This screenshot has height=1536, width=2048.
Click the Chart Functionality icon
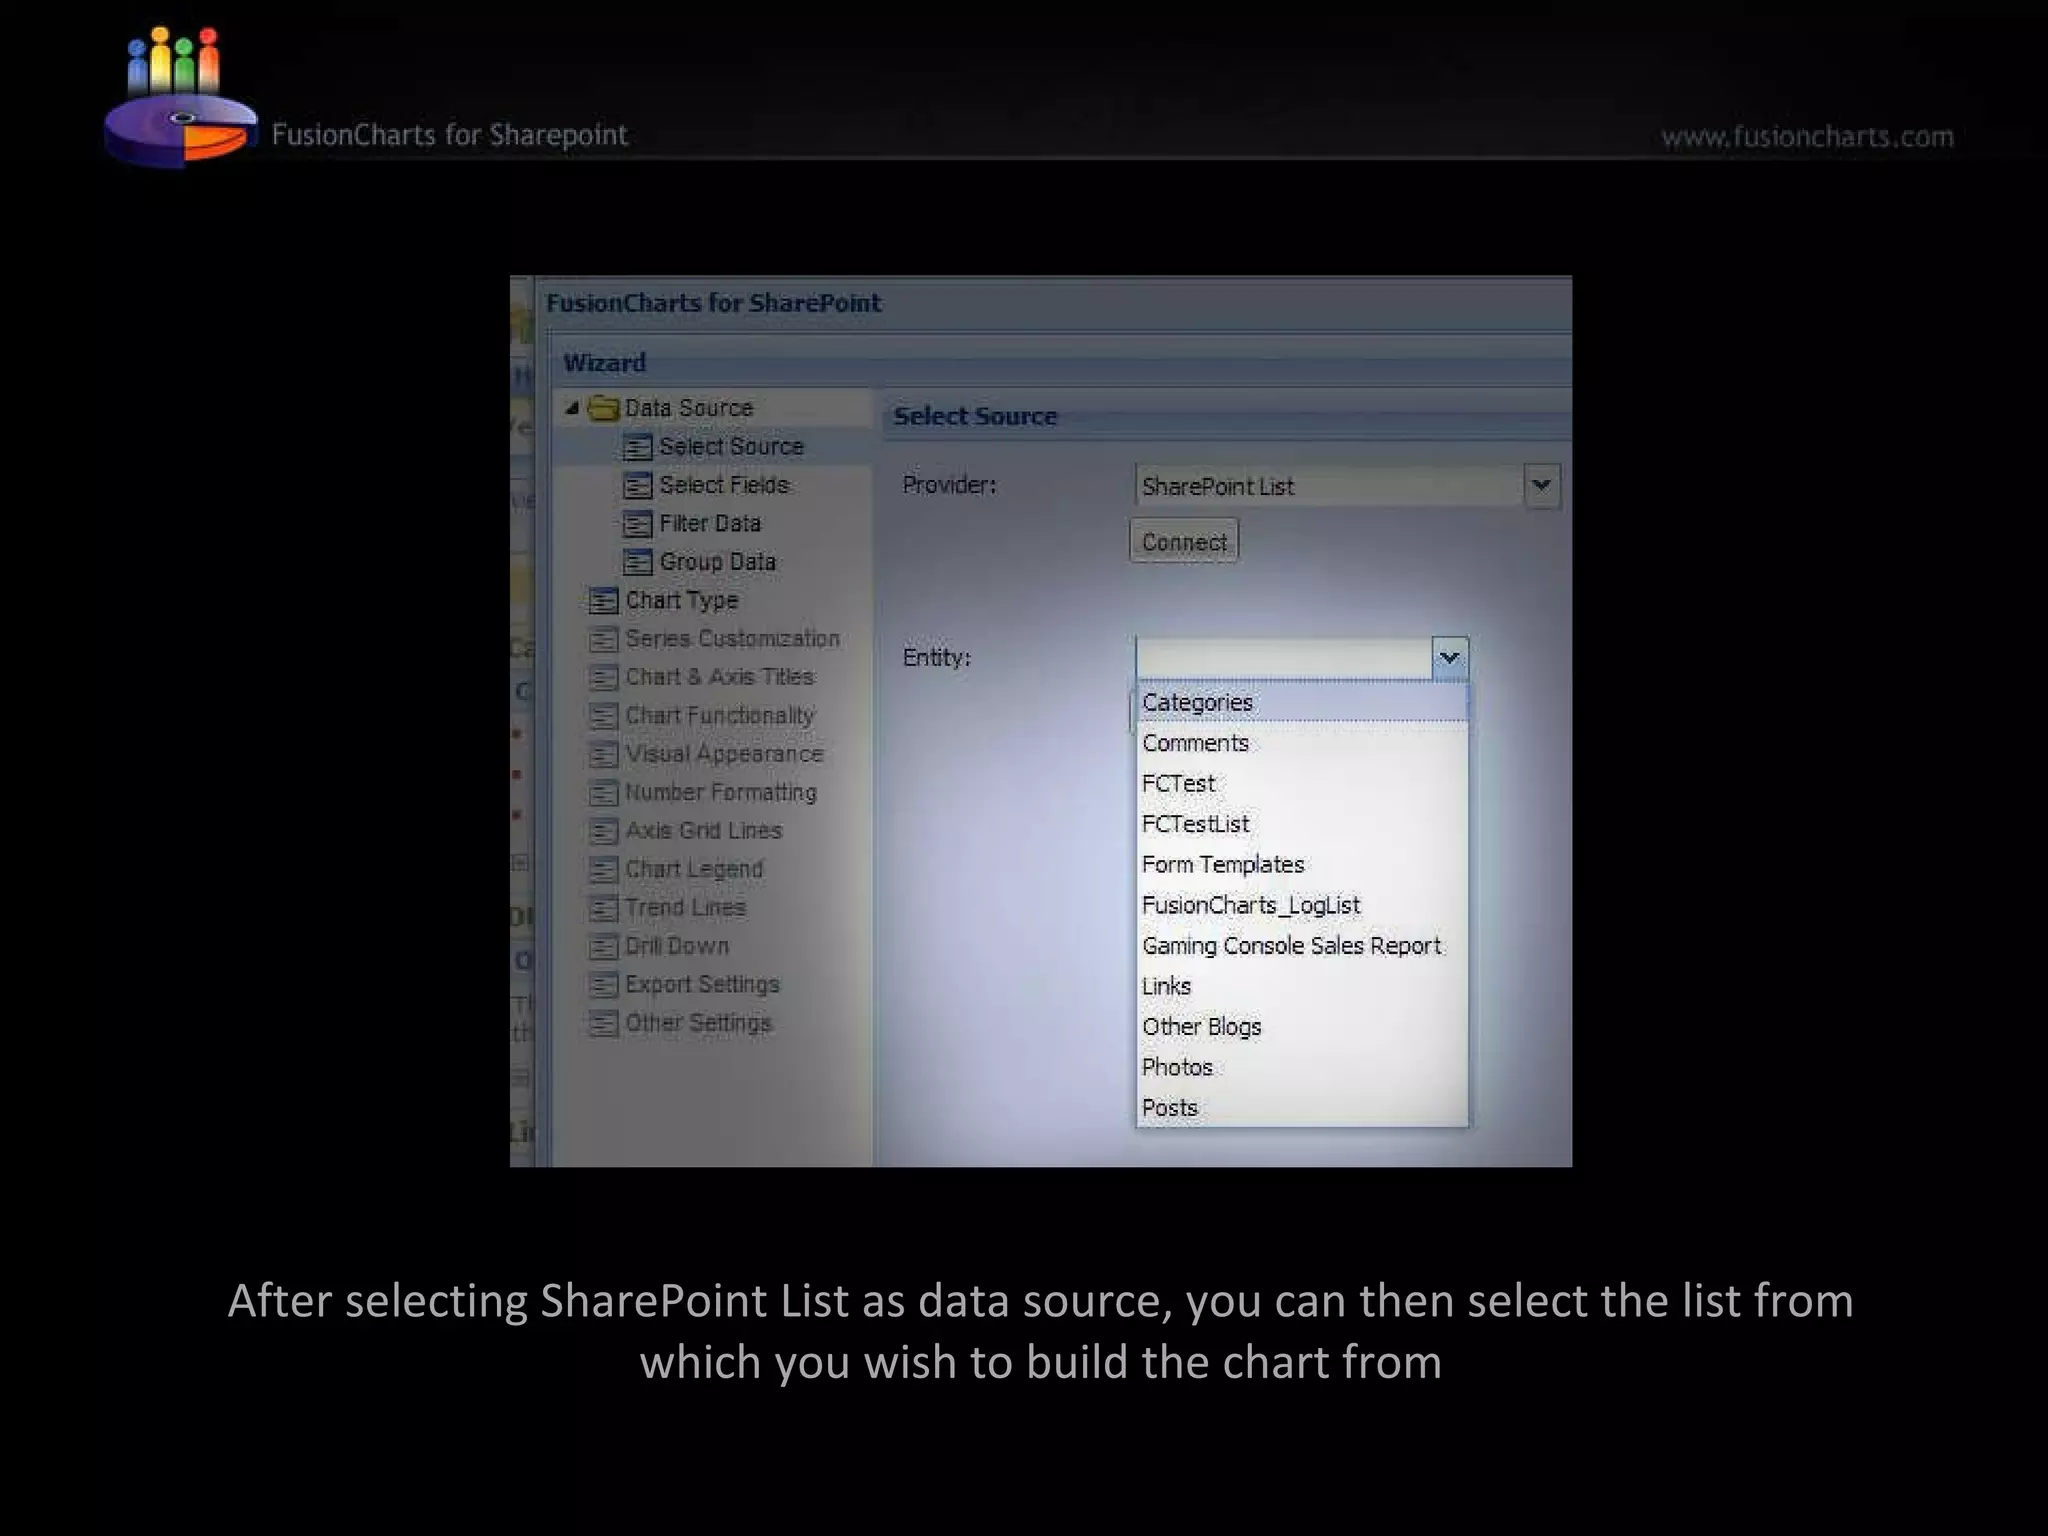click(603, 716)
